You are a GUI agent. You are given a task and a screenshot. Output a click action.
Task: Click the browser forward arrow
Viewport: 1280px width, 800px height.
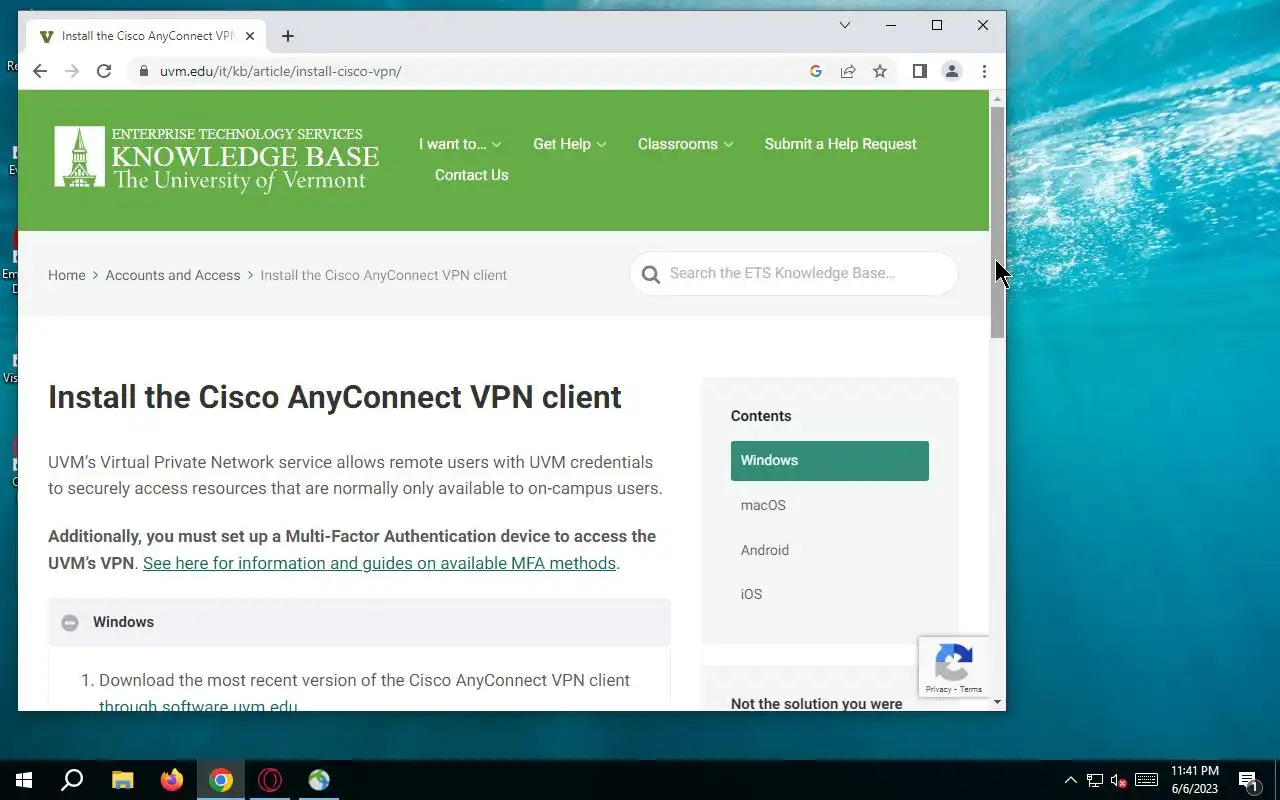[x=72, y=71]
